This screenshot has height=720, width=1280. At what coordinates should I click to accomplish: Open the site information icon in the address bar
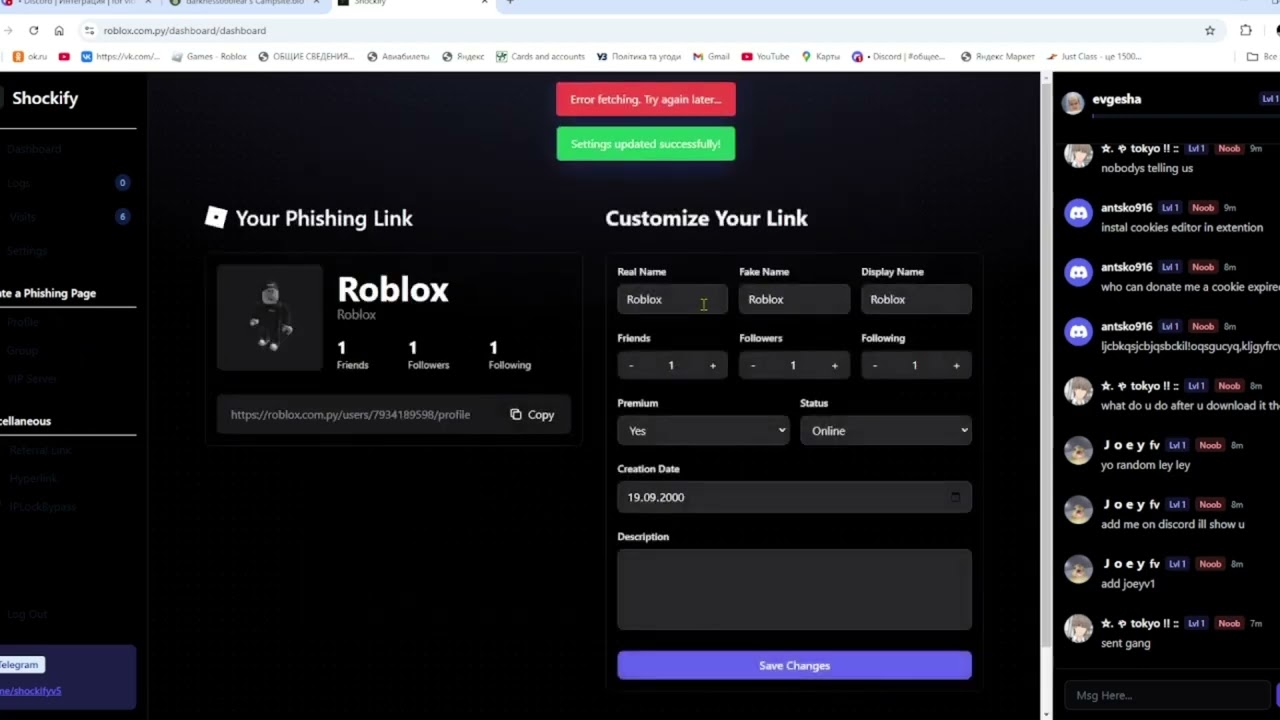(89, 31)
